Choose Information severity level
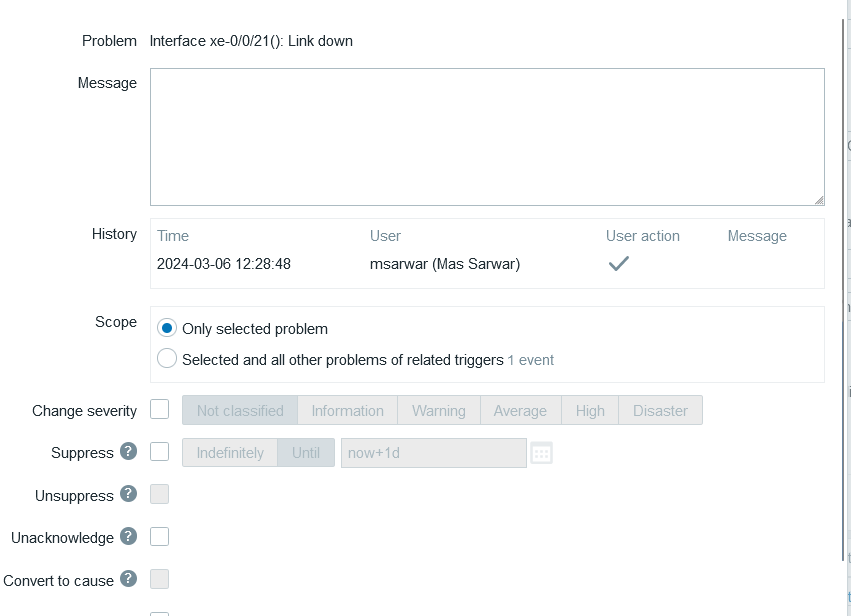This screenshot has height=616, width=851. click(347, 410)
